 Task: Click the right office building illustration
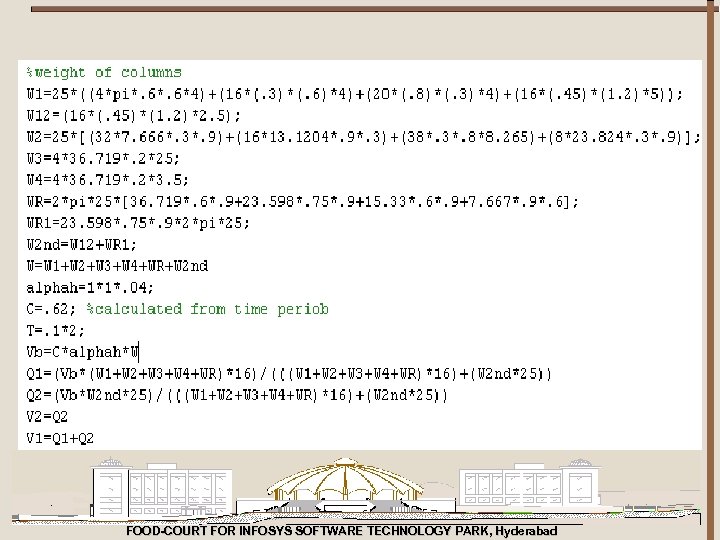pos(530,486)
